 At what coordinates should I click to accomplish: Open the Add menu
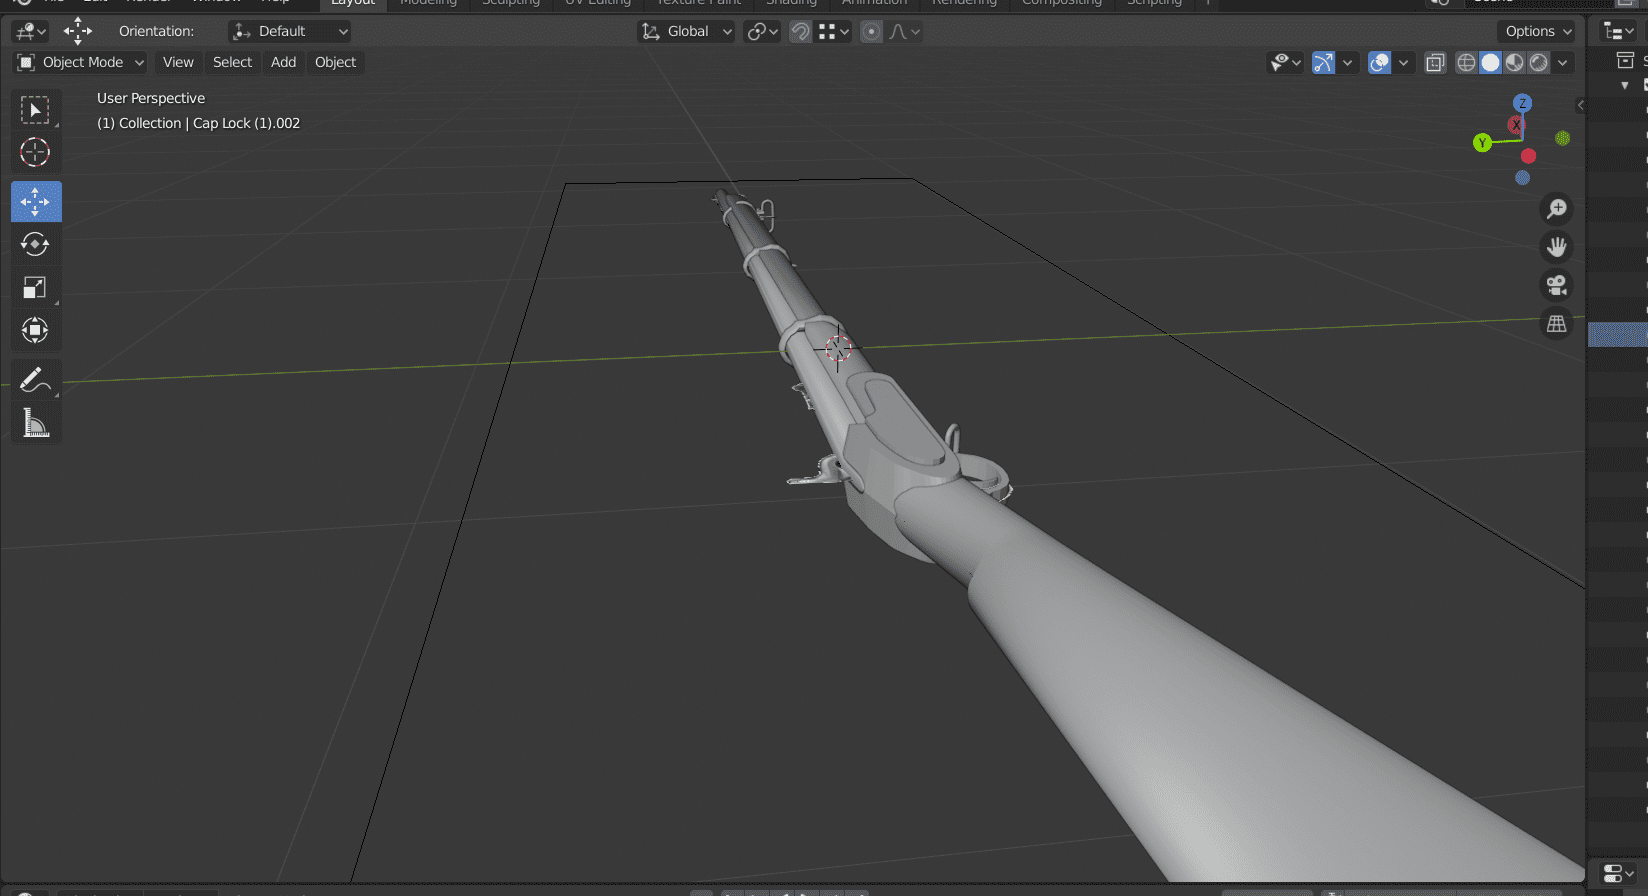(x=283, y=63)
